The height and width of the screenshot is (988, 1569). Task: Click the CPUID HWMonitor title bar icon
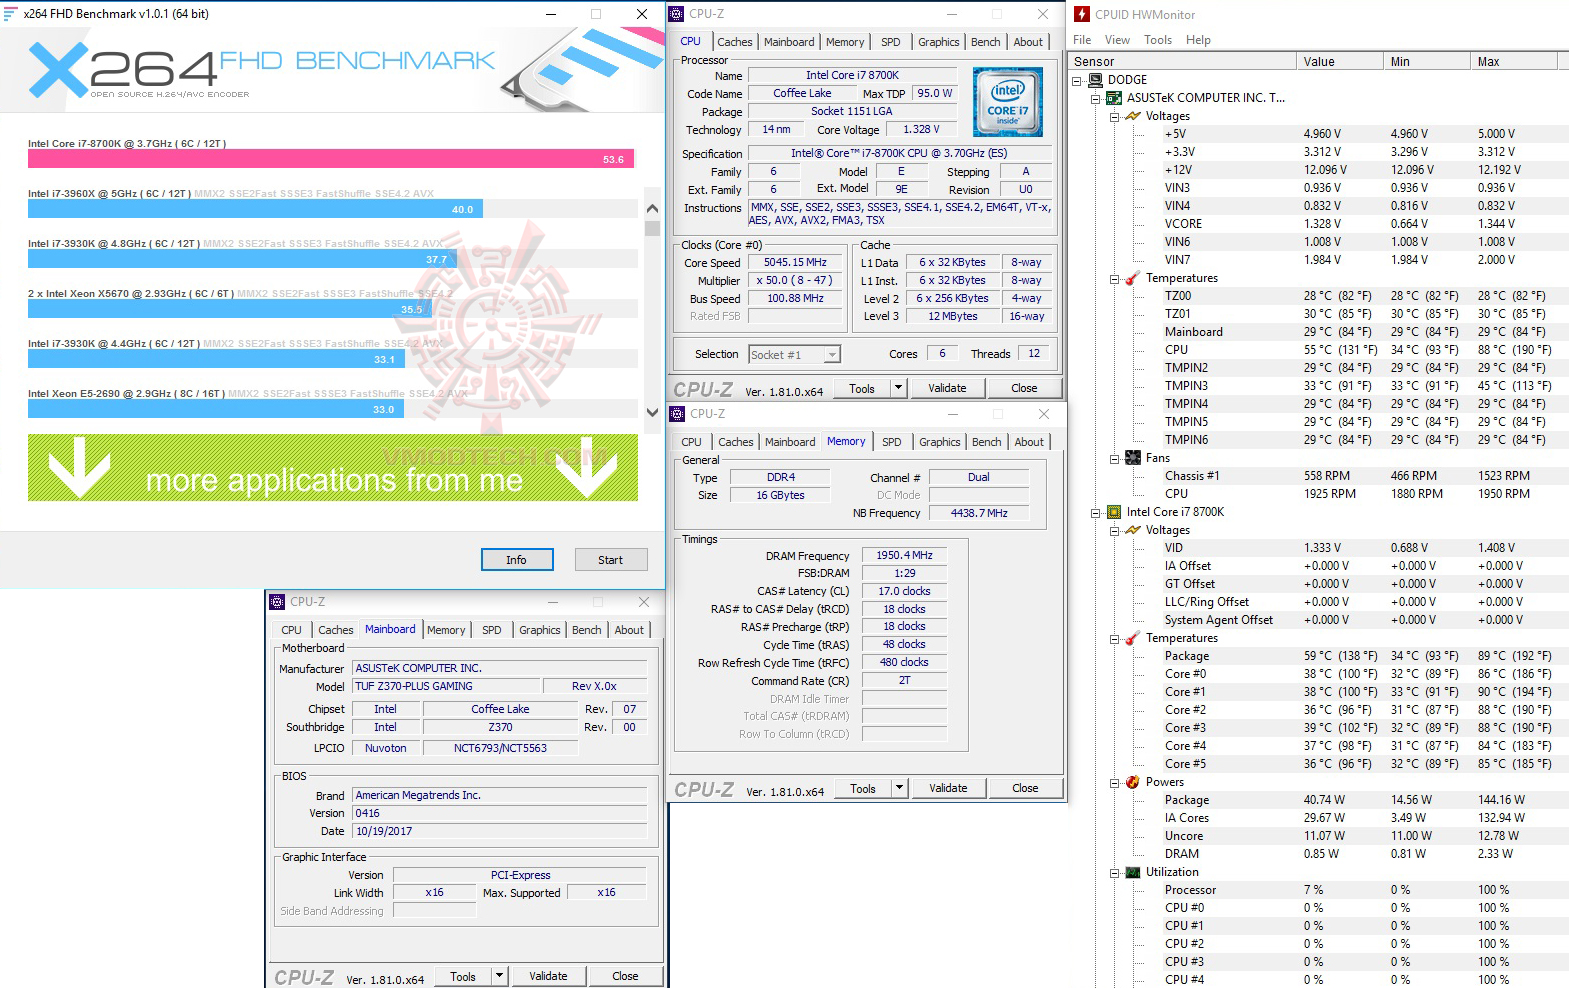1081,14
